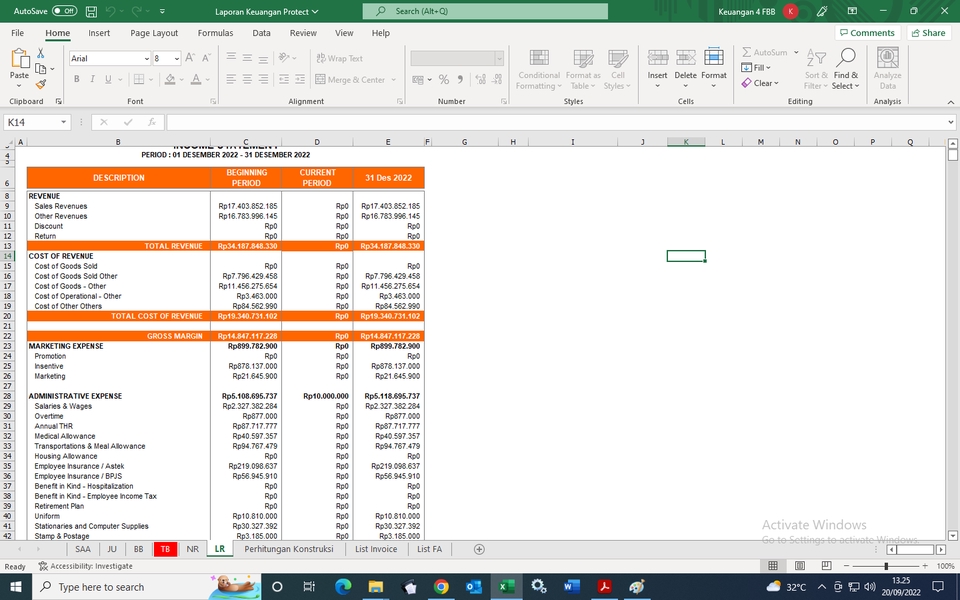Image resolution: width=960 pixels, height=600 pixels.
Task: Click Increase Decimal icon
Action: coord(481,80)
